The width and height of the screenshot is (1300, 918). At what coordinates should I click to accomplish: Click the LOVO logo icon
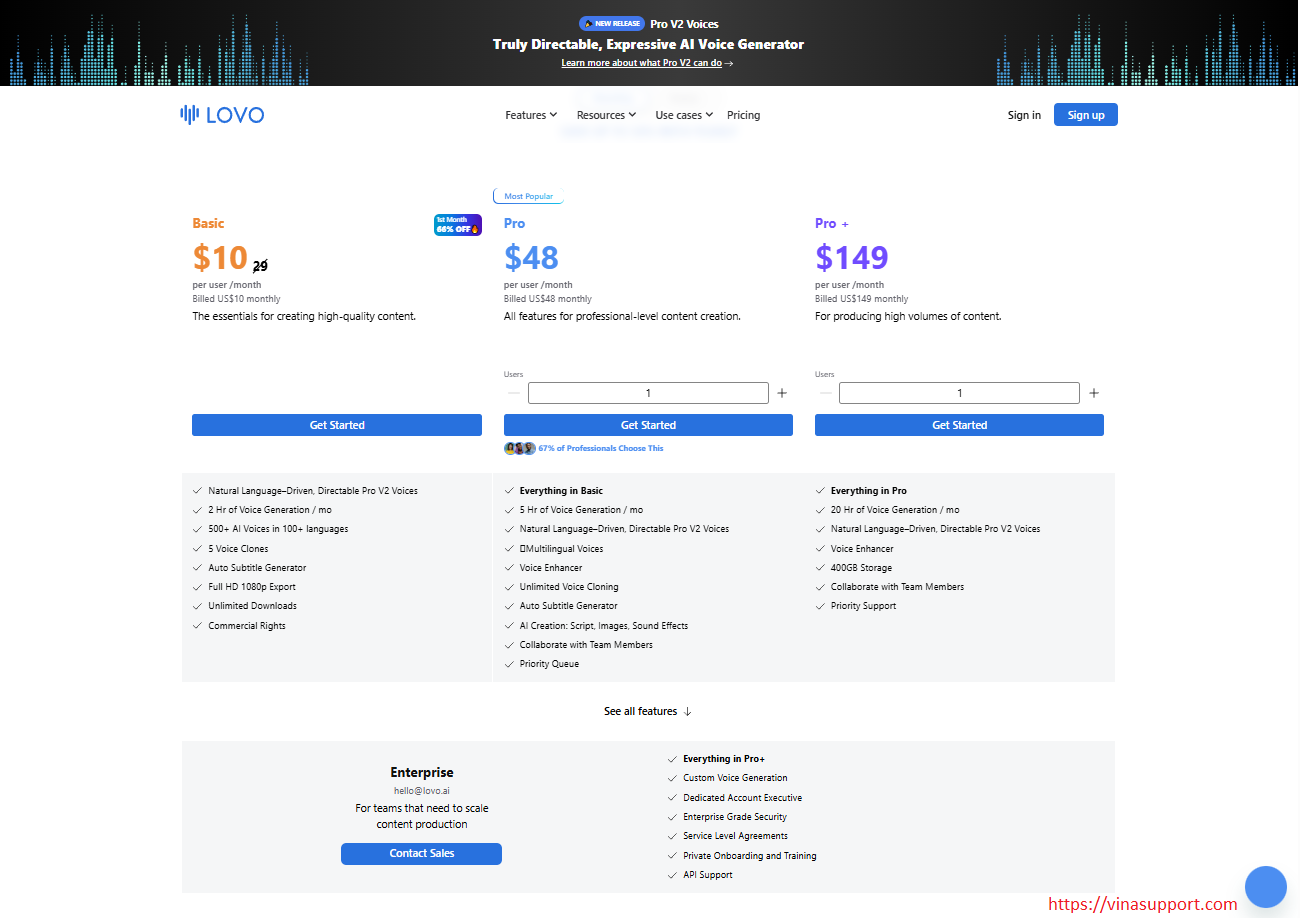click(189, 115)
